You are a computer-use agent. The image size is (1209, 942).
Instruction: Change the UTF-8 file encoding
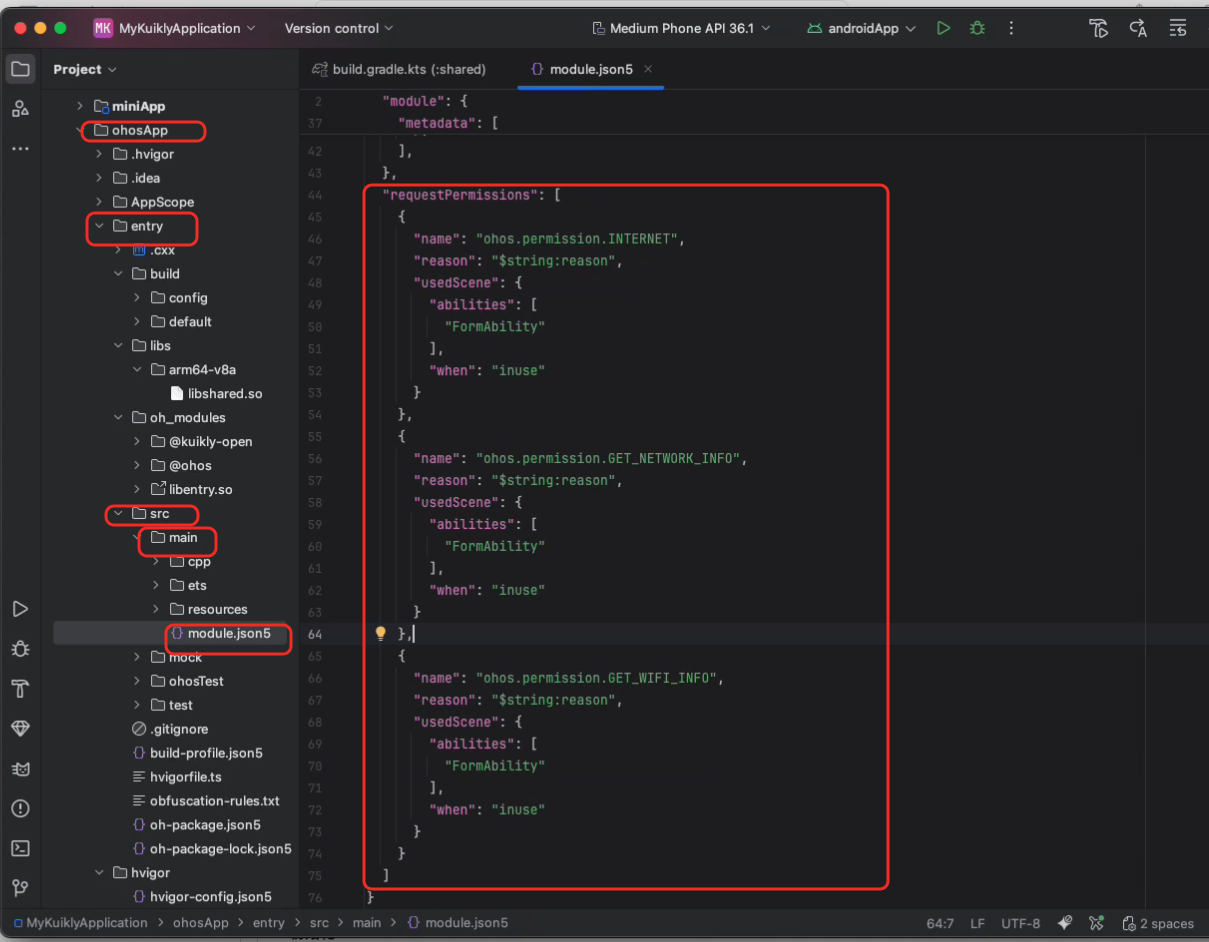coord(1020,923)
